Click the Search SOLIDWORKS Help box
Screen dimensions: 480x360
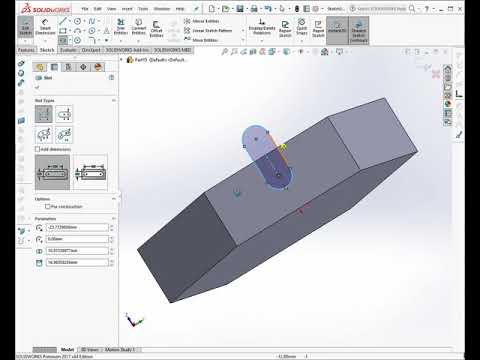pos(381,9)
